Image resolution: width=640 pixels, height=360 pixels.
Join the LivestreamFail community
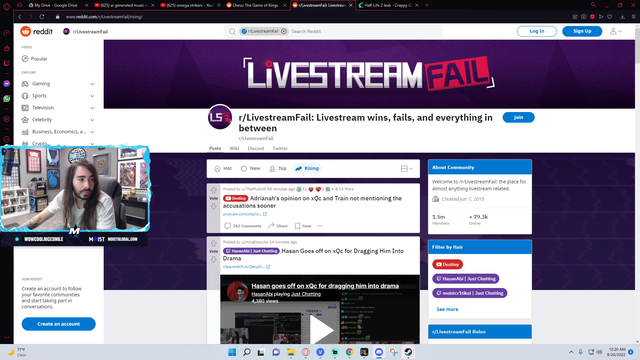(x=518, y=118)
